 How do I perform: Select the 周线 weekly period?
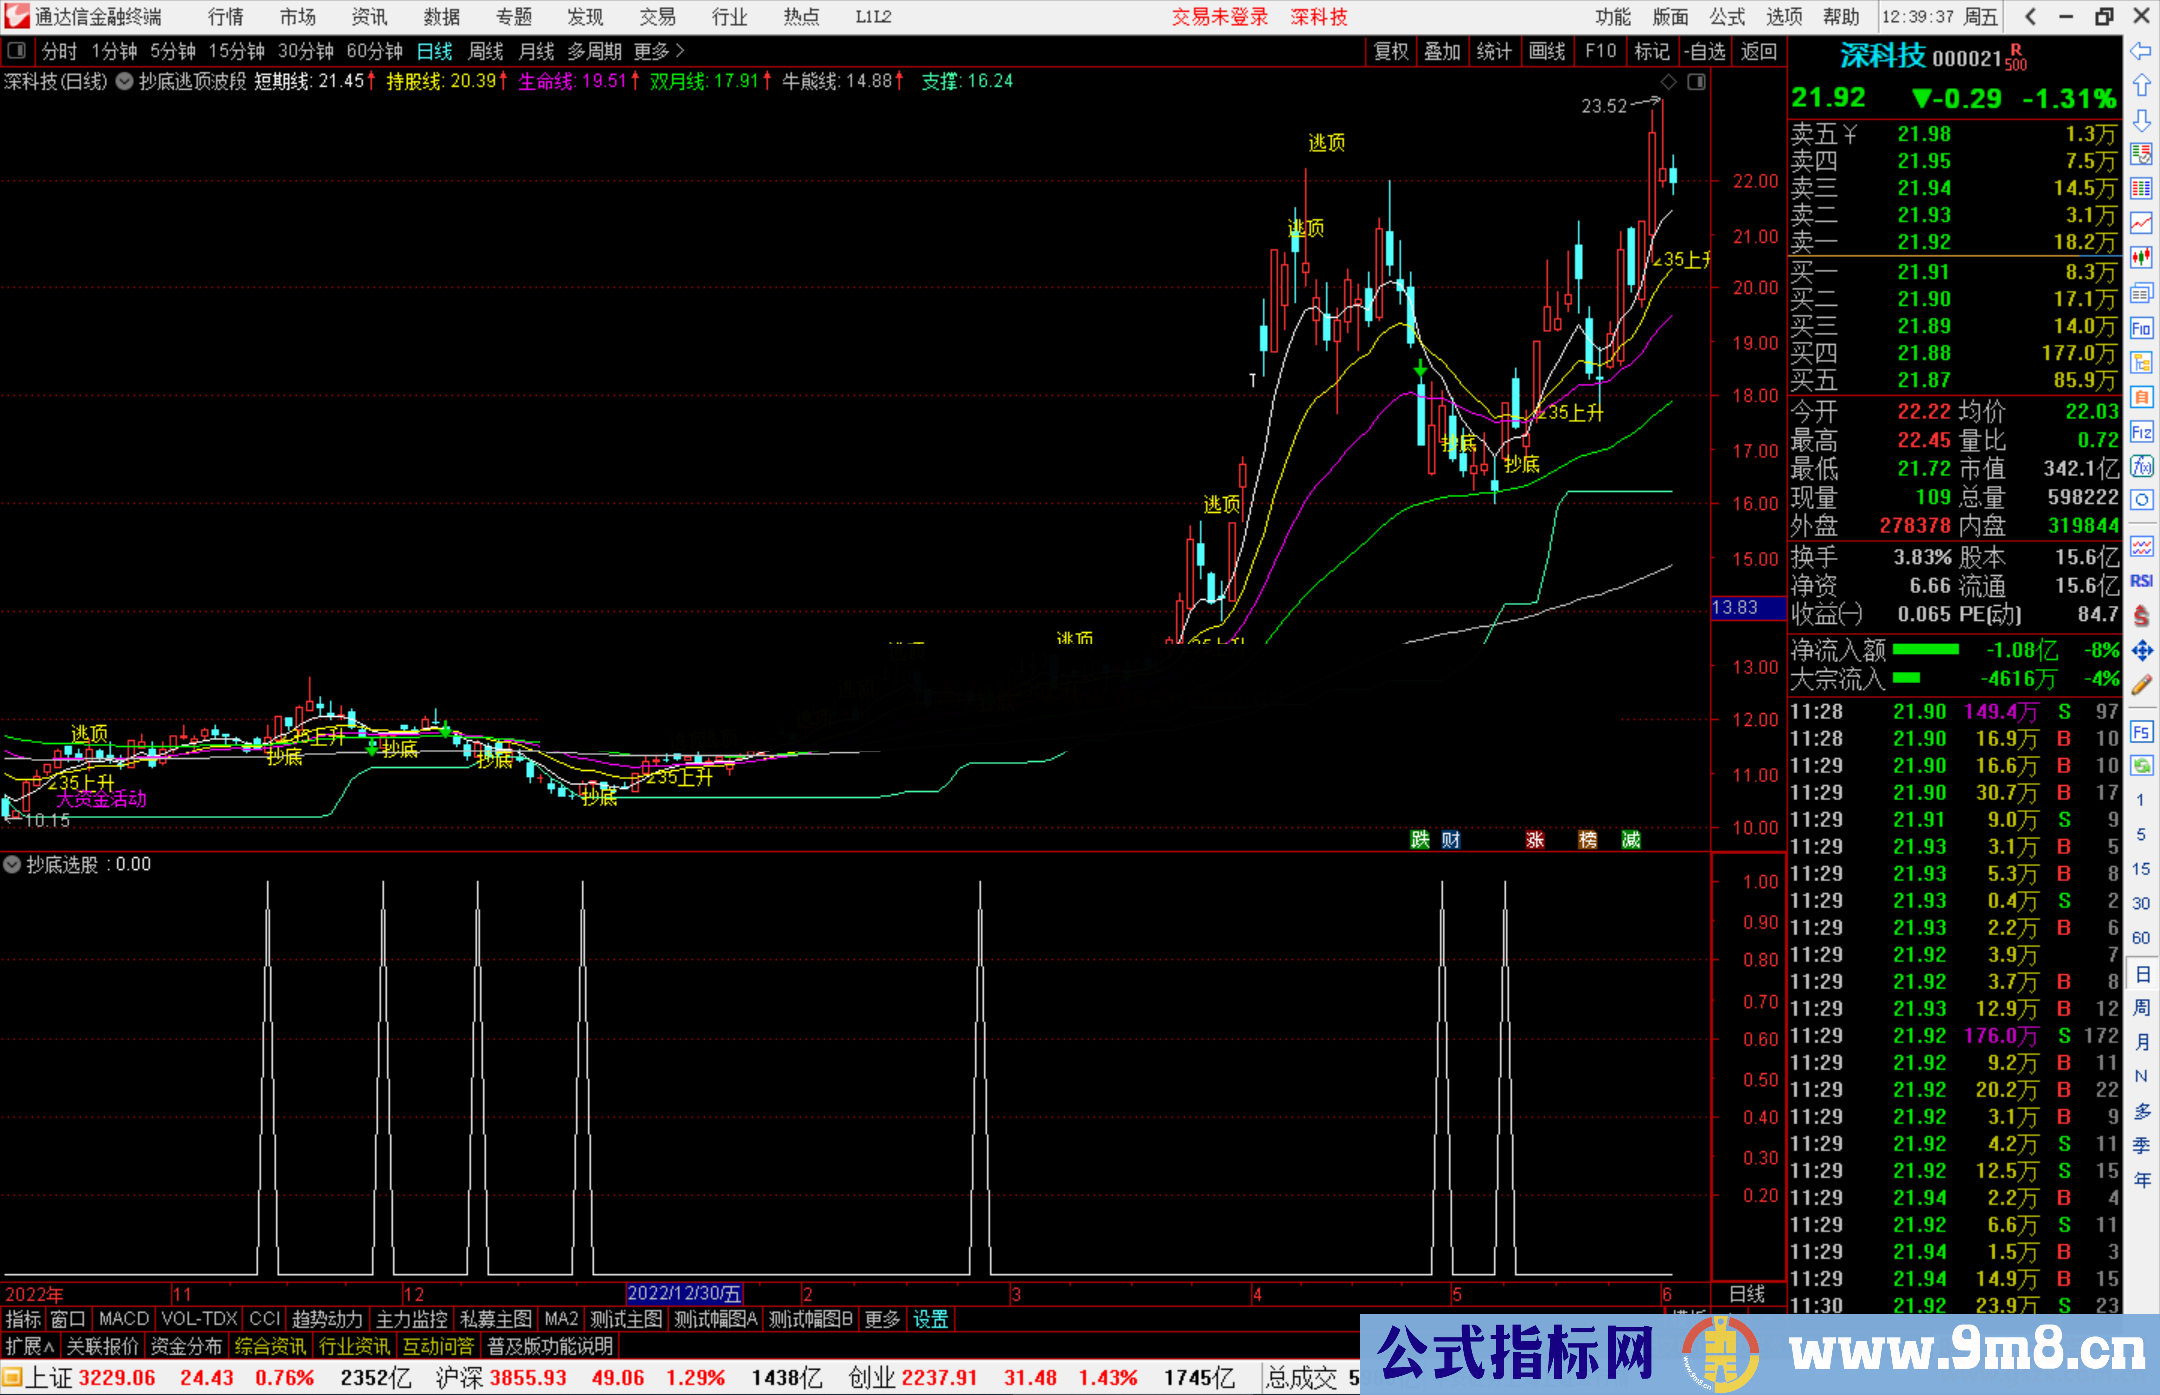[486, 51]
